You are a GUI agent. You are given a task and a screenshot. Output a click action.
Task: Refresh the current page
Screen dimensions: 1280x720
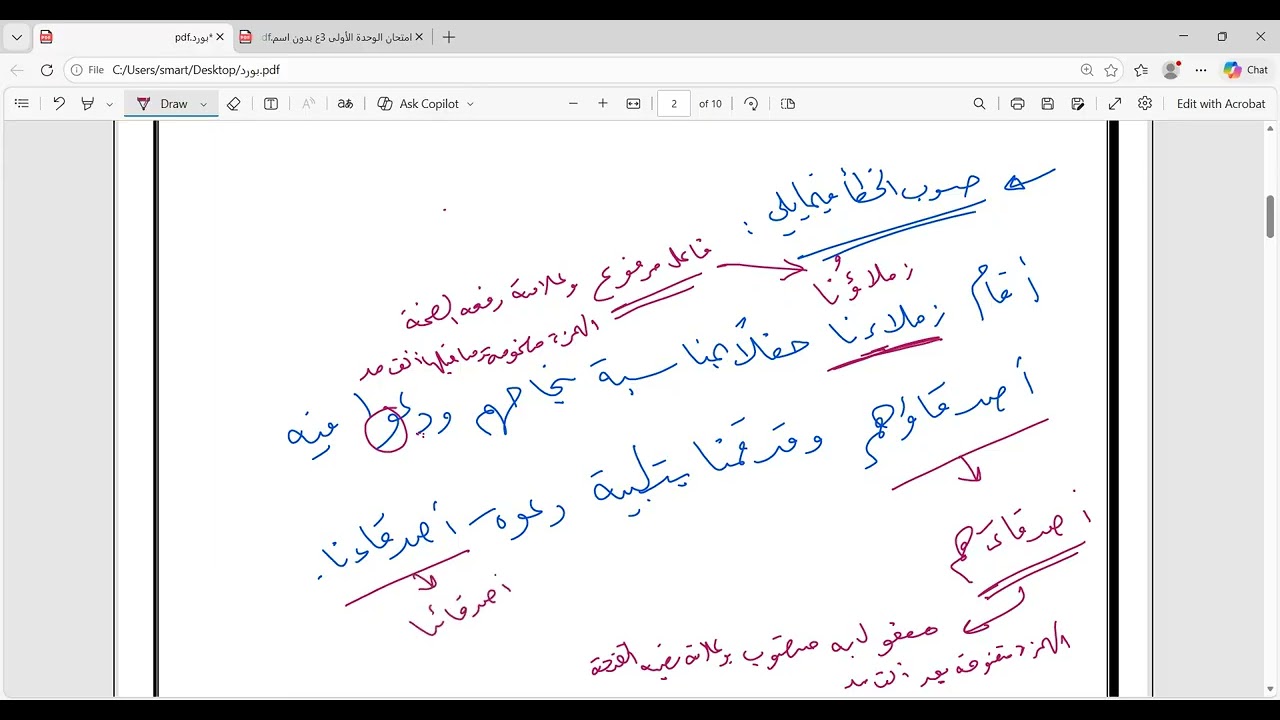coord(47,70)
